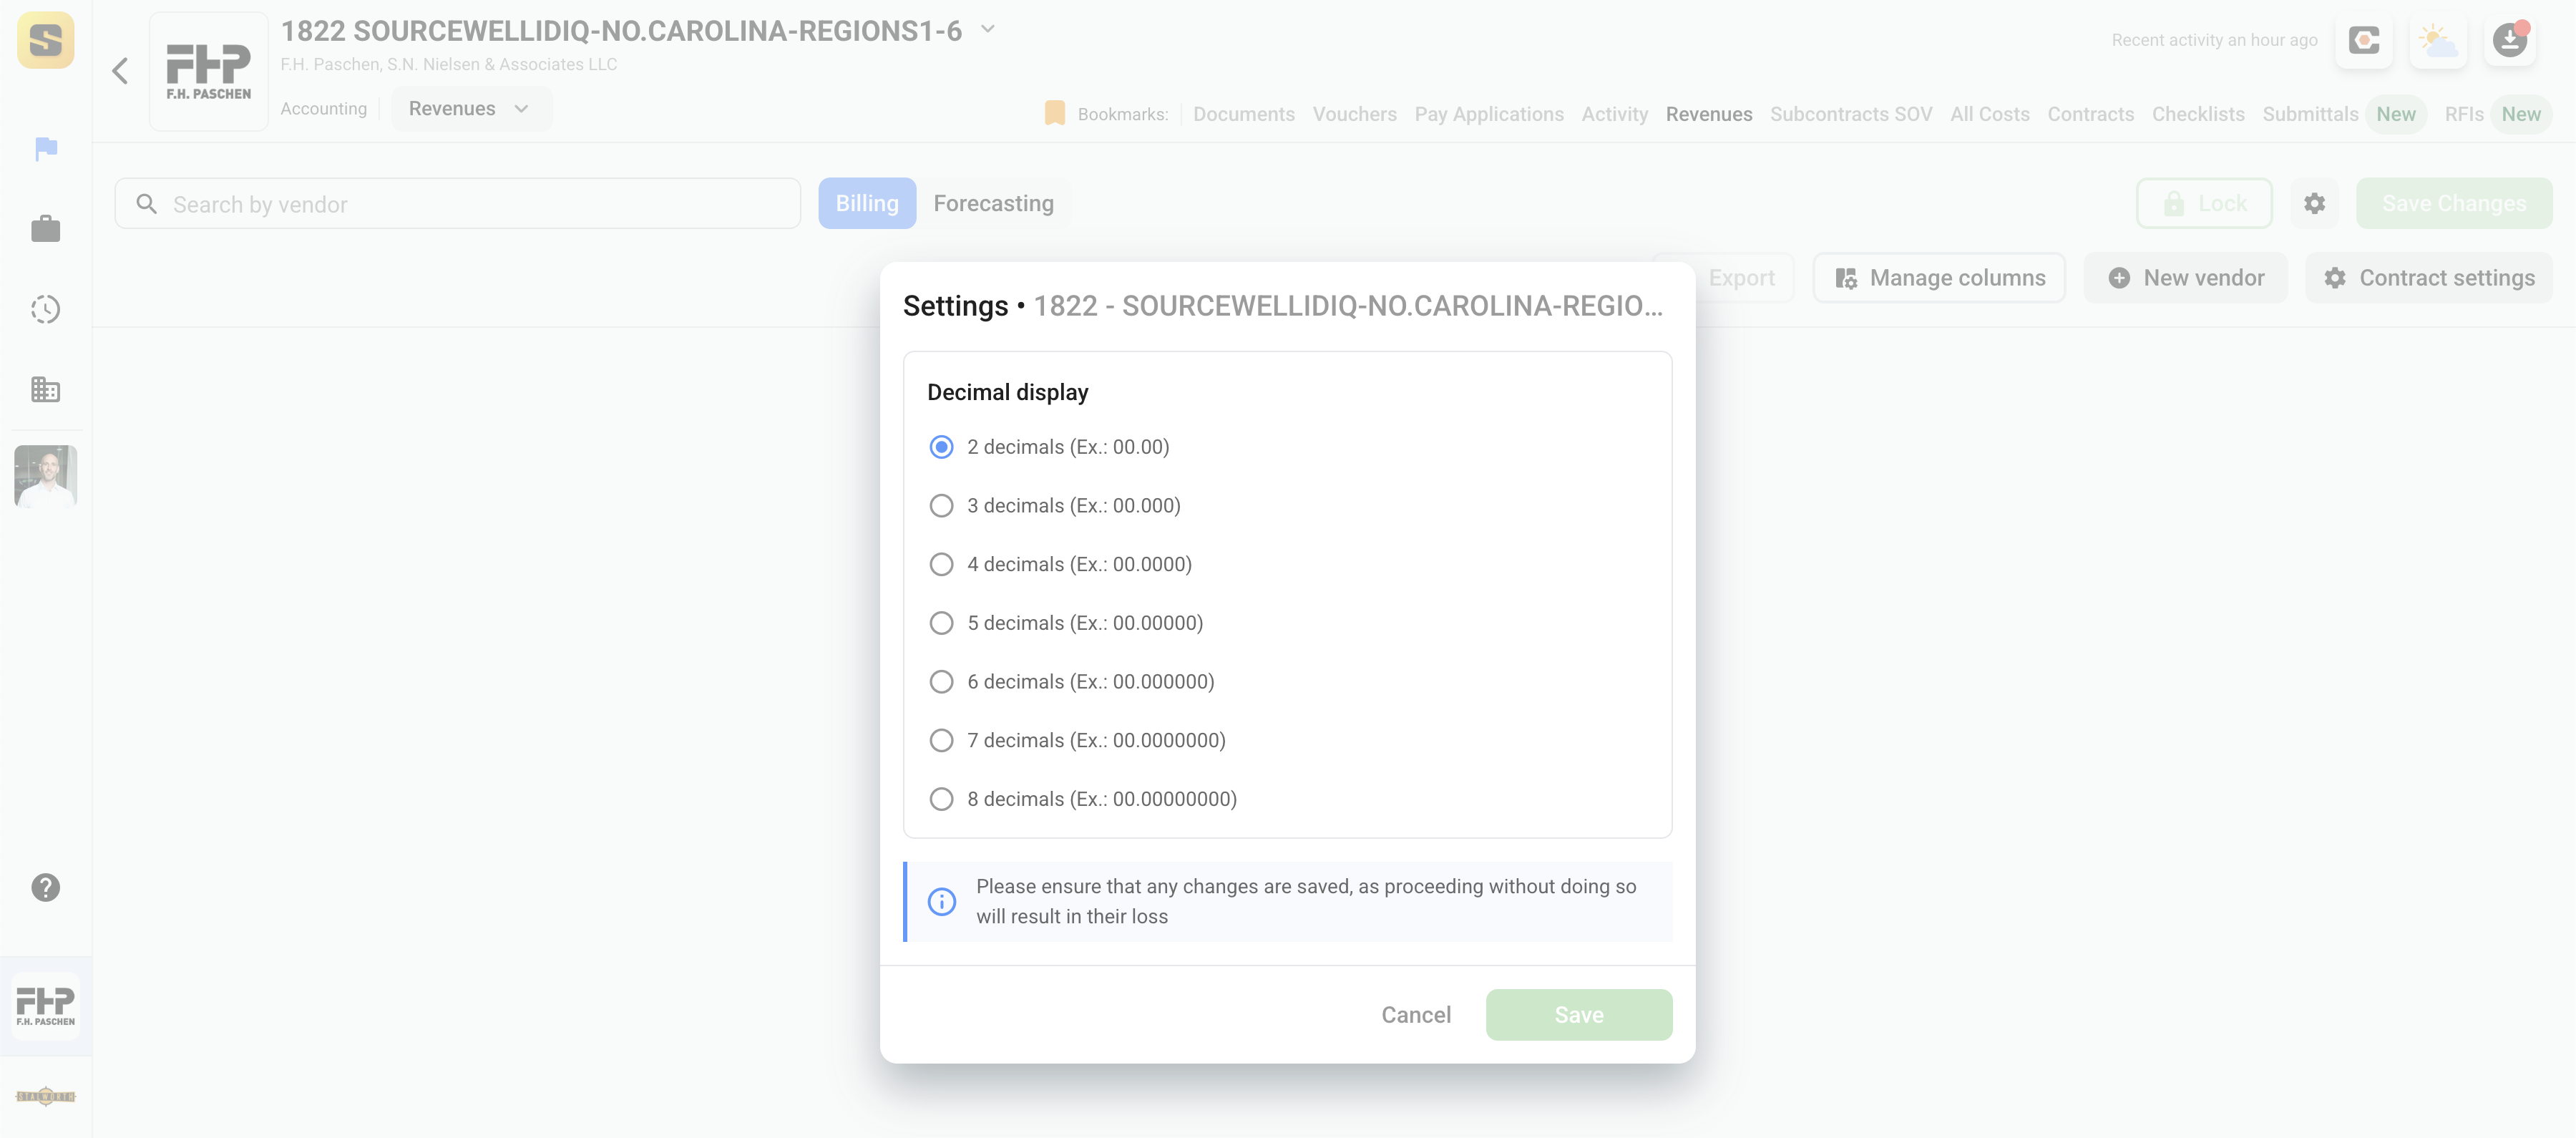2576x1138 pixels.
Task: Click the info icon in warning notice
Action: point(942,902)
